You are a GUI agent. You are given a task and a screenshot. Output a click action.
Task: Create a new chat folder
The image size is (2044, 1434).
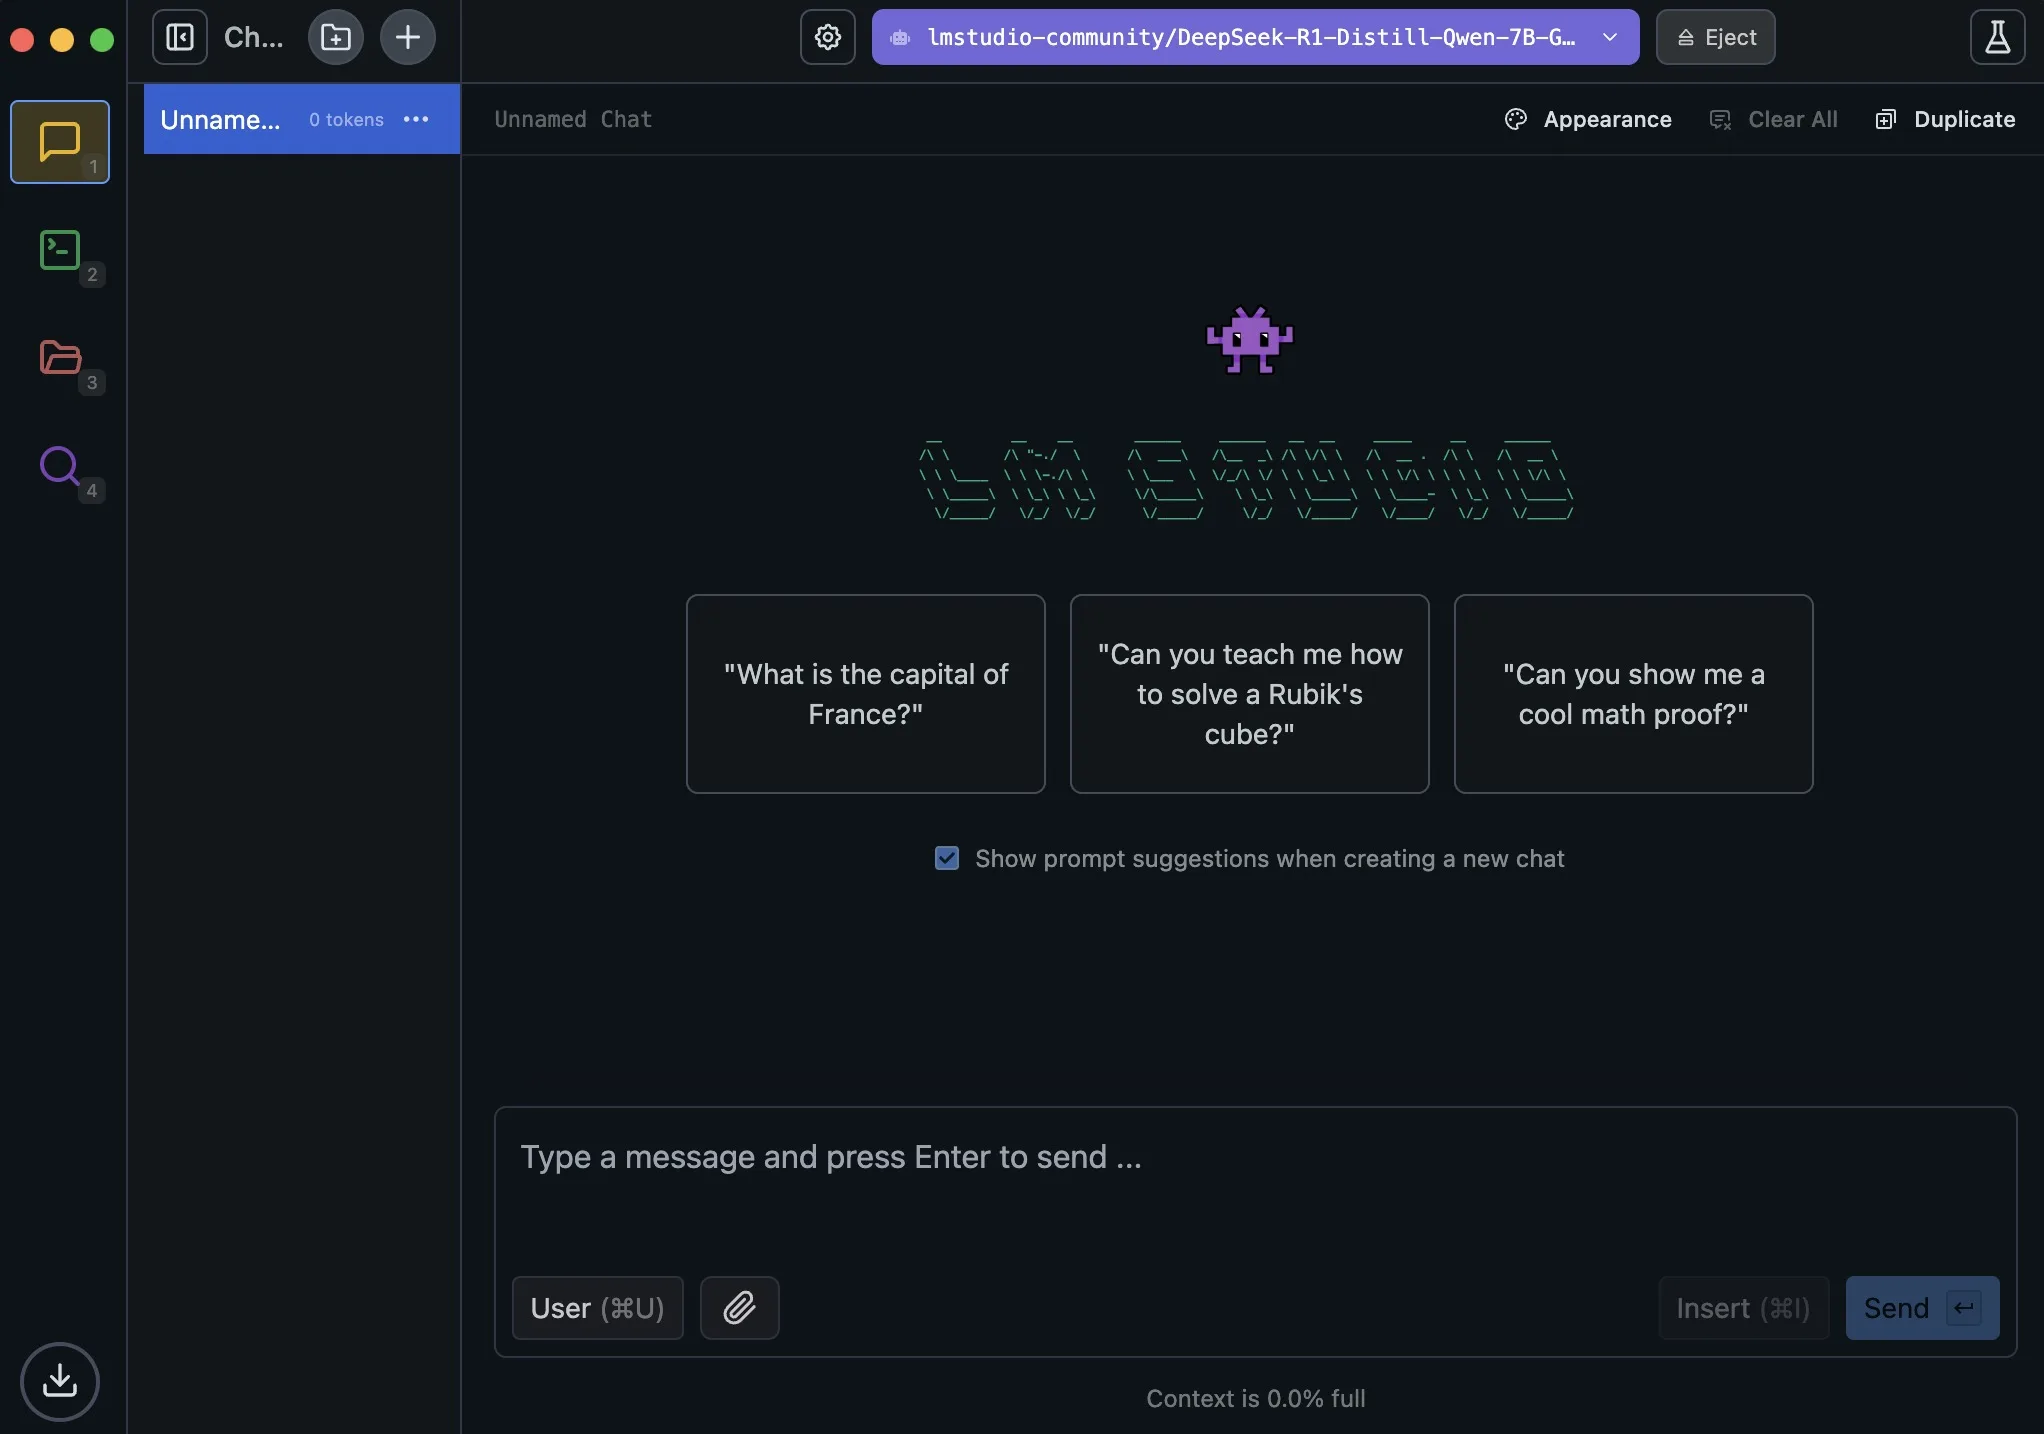click(x=336, y=38)
